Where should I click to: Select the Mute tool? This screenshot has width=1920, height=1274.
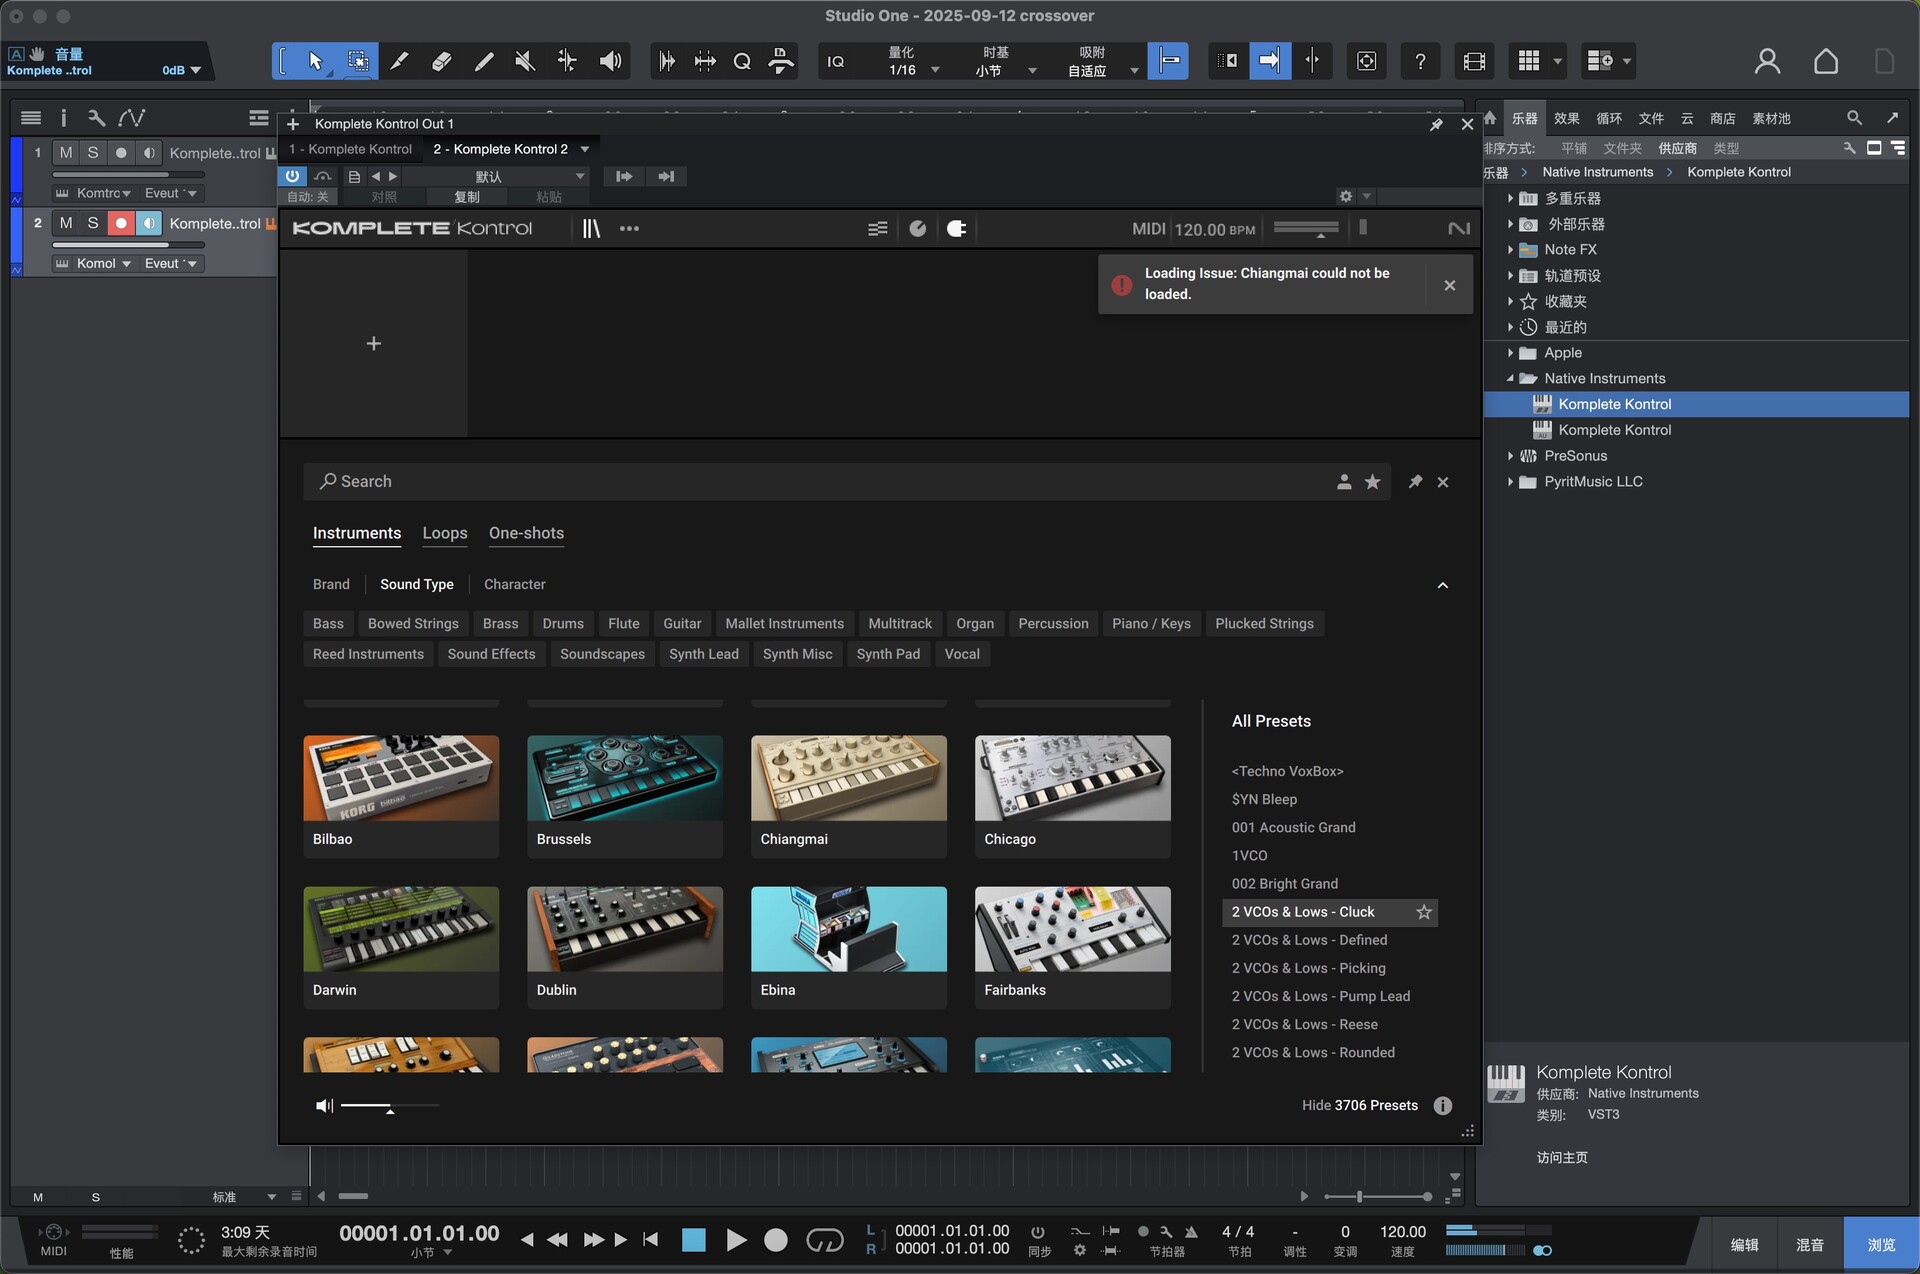(525, 61)
